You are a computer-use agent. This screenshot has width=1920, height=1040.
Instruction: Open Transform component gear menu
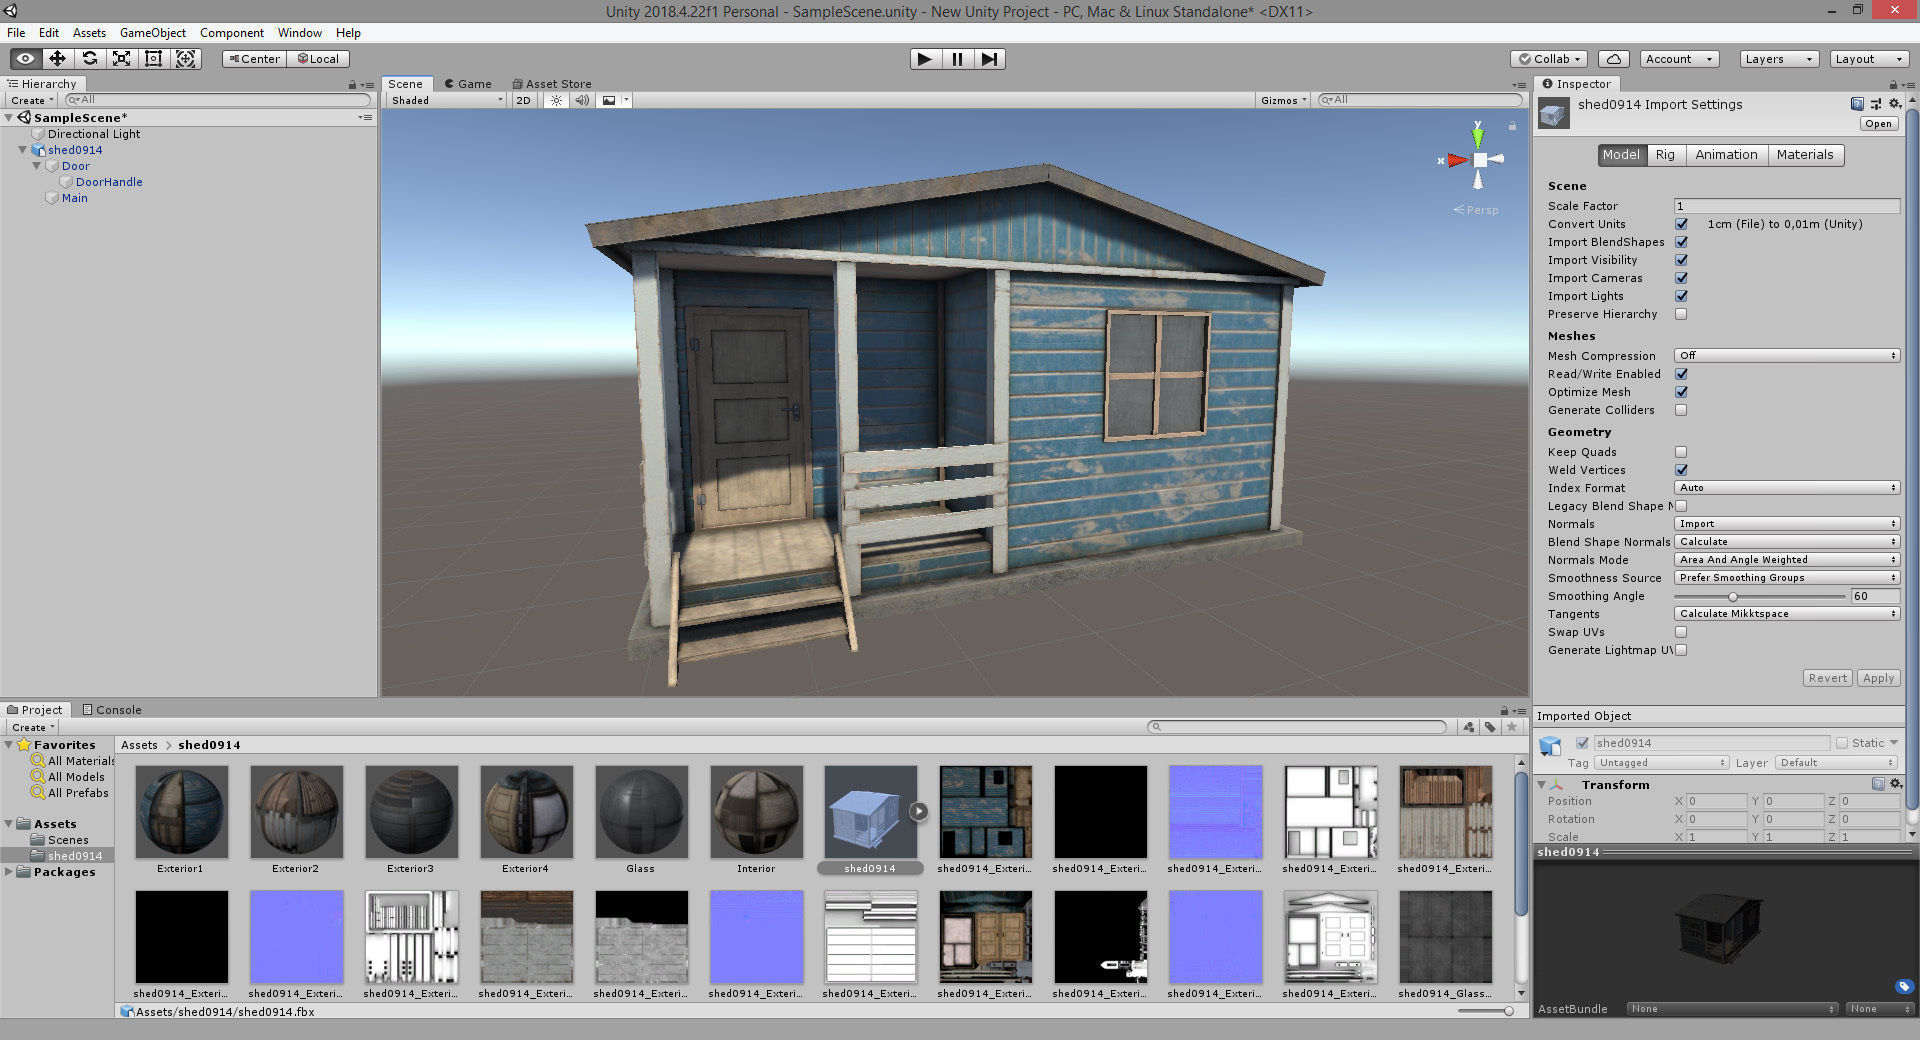pos(1896,784)
